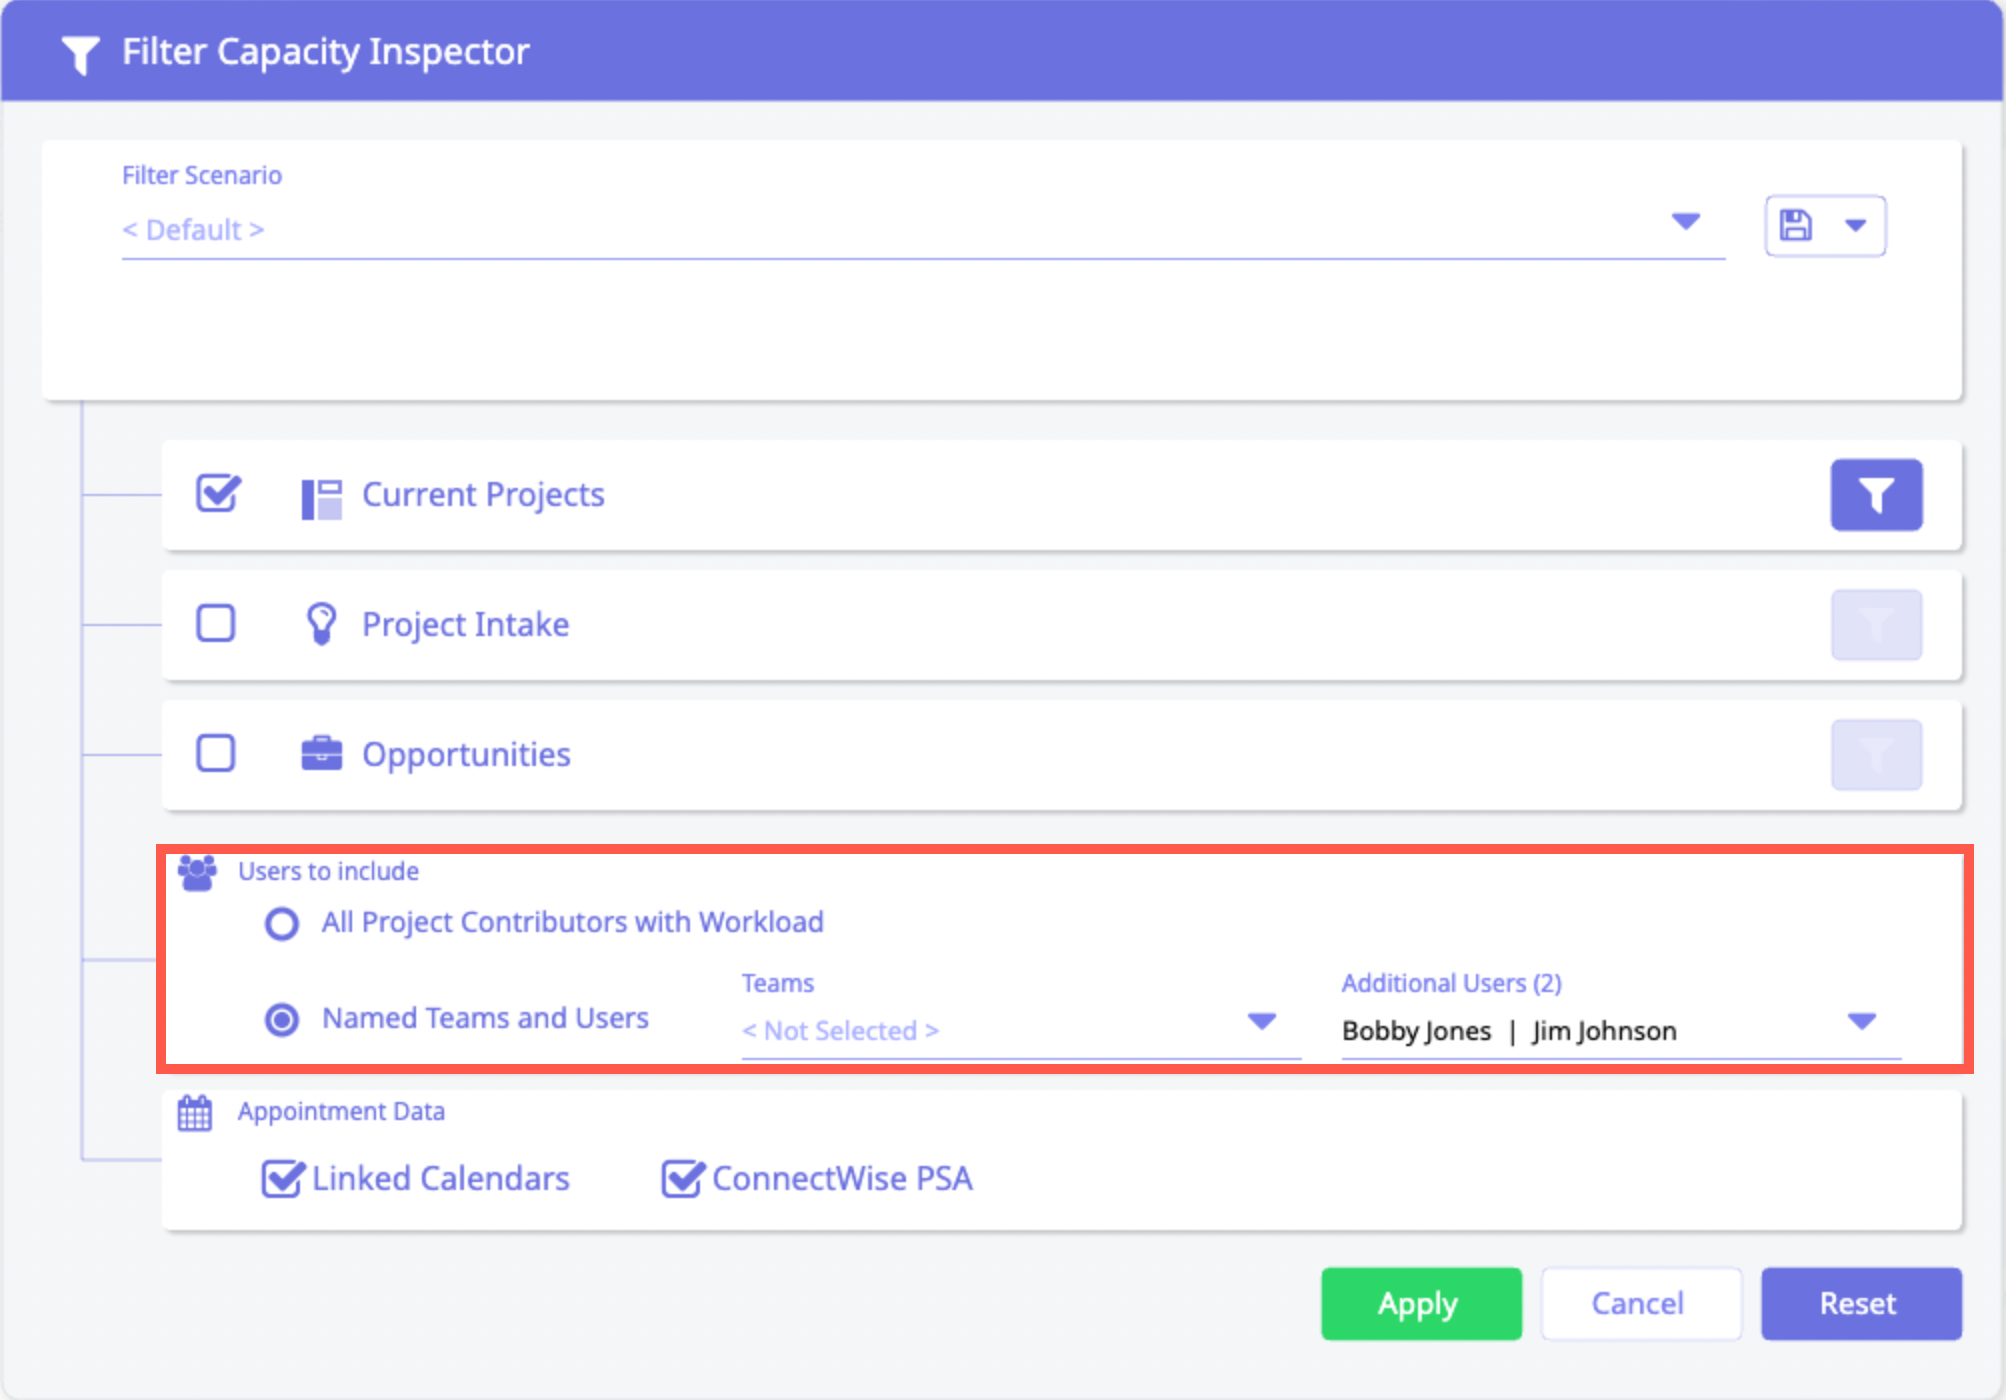Choose the Named Teams and Users option
Viewport: 2006px width, 1400px height.
[282, 1019]
